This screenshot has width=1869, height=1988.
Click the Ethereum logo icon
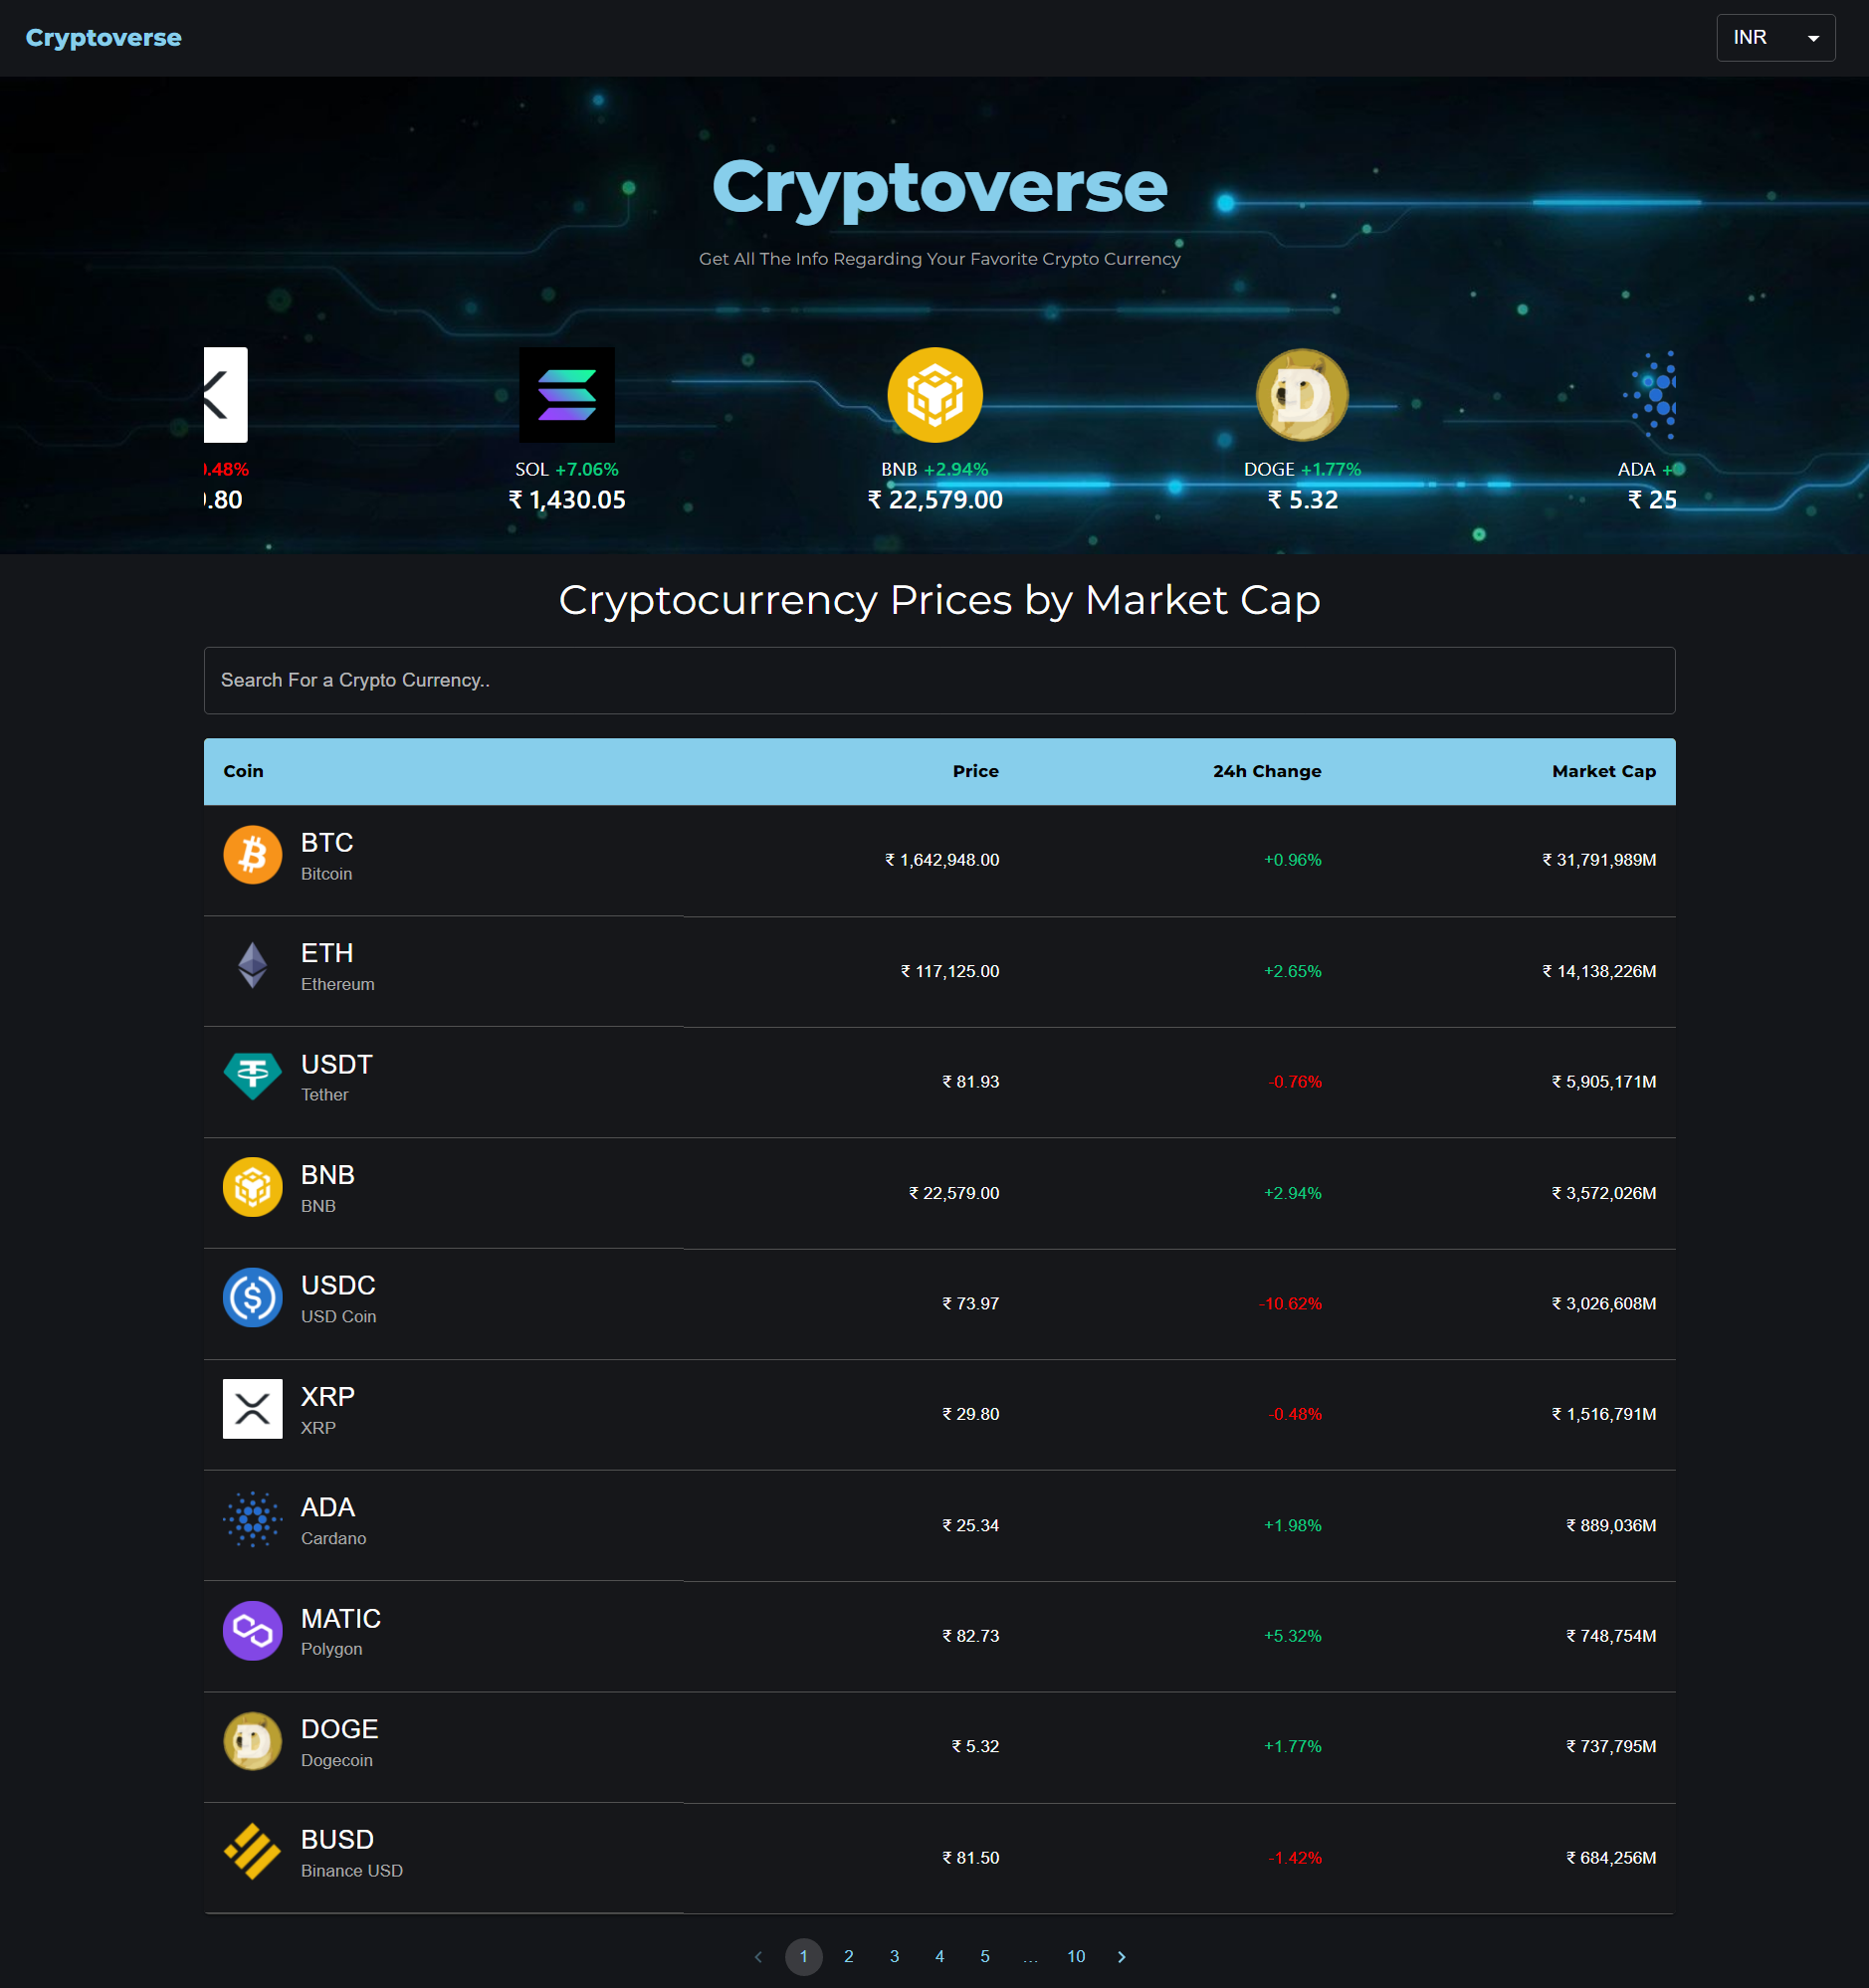[x=252, y=966]
